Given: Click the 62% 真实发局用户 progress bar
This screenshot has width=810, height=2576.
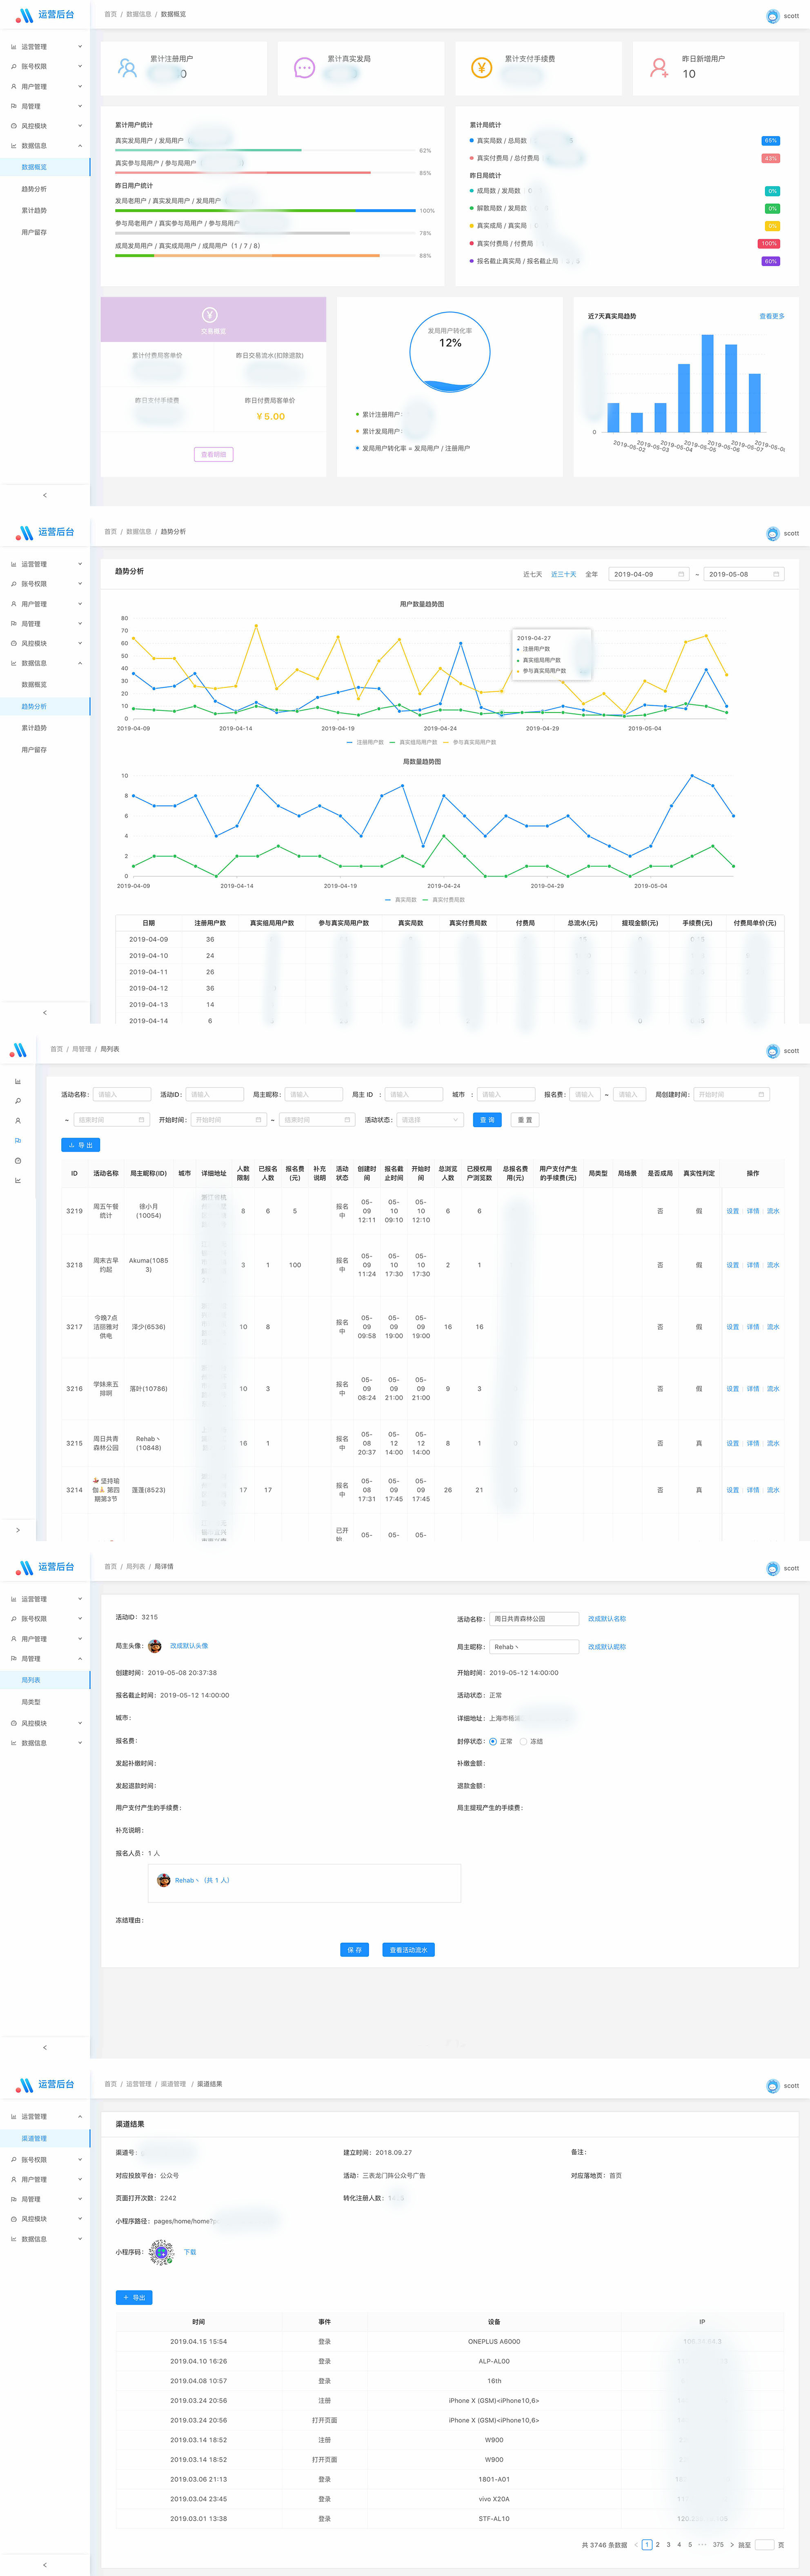Looking at the screenshot, I should (x=264, y=150).
